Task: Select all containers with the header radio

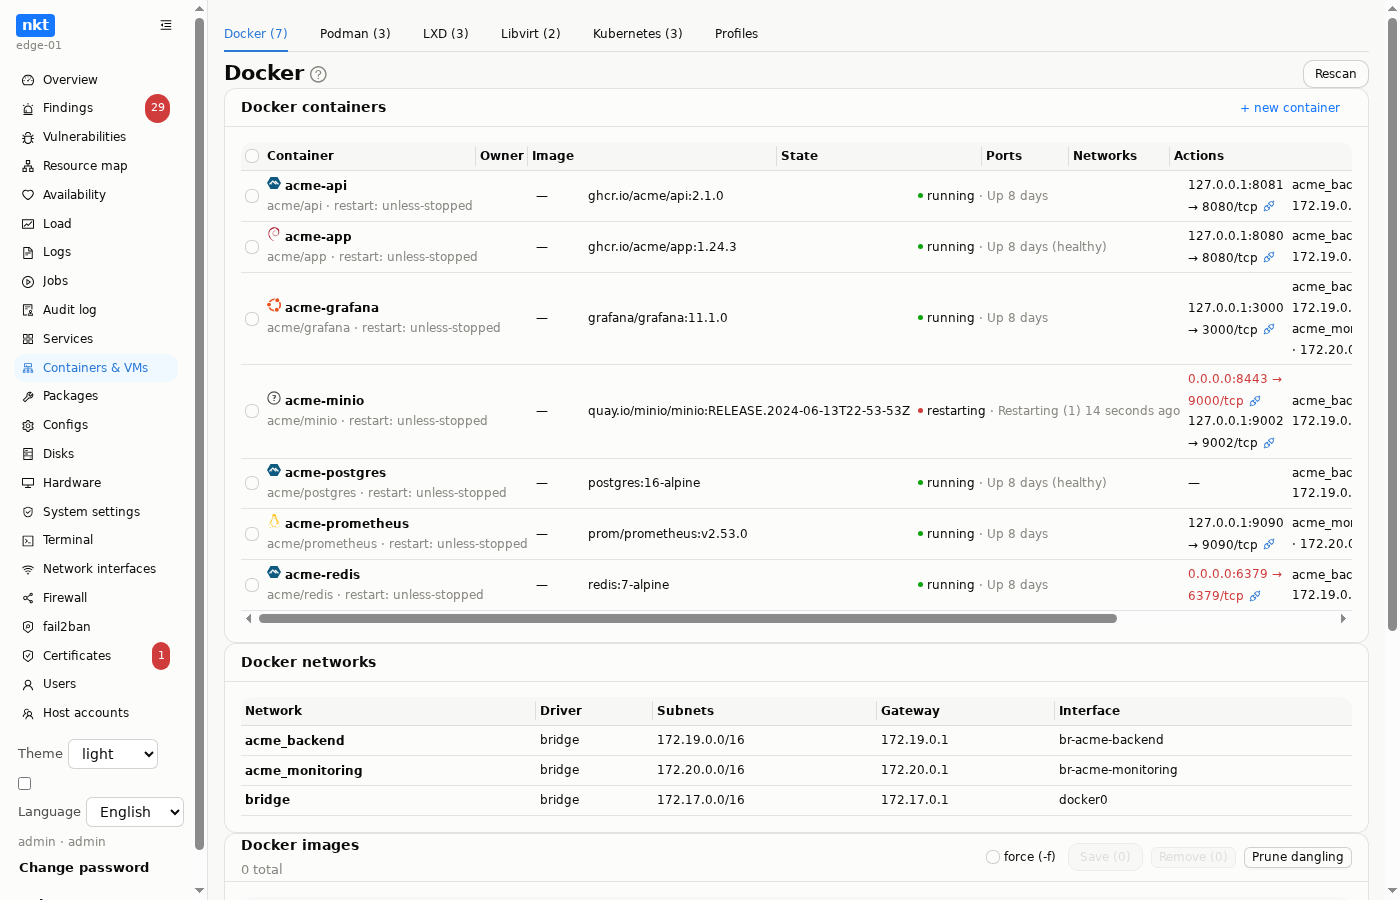Action: [x=252, y=156]
